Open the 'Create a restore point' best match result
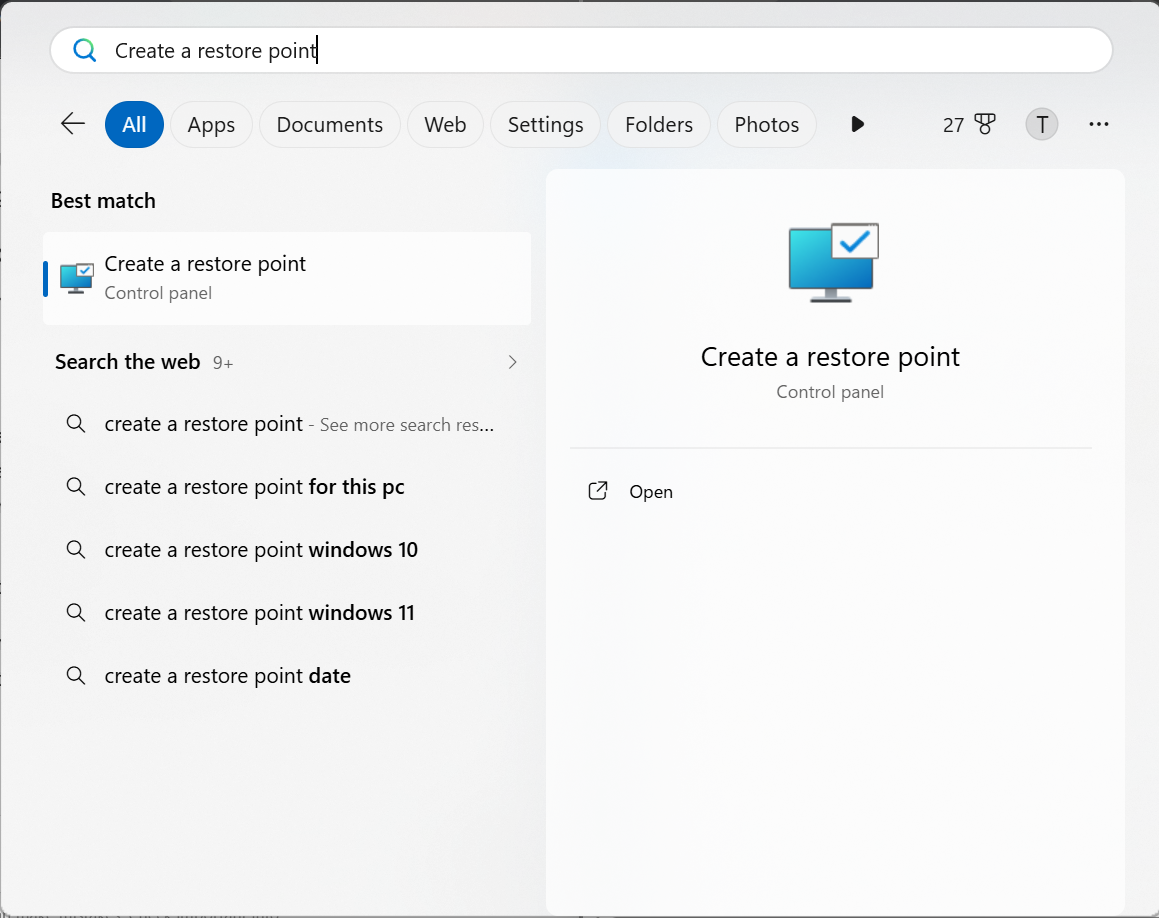This screenshot has width=1159, height=918. (x=287, y=279)
